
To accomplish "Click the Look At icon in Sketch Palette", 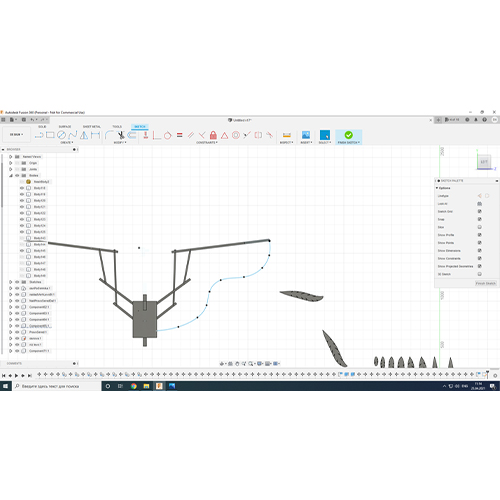I will click(x=480, y=203).
